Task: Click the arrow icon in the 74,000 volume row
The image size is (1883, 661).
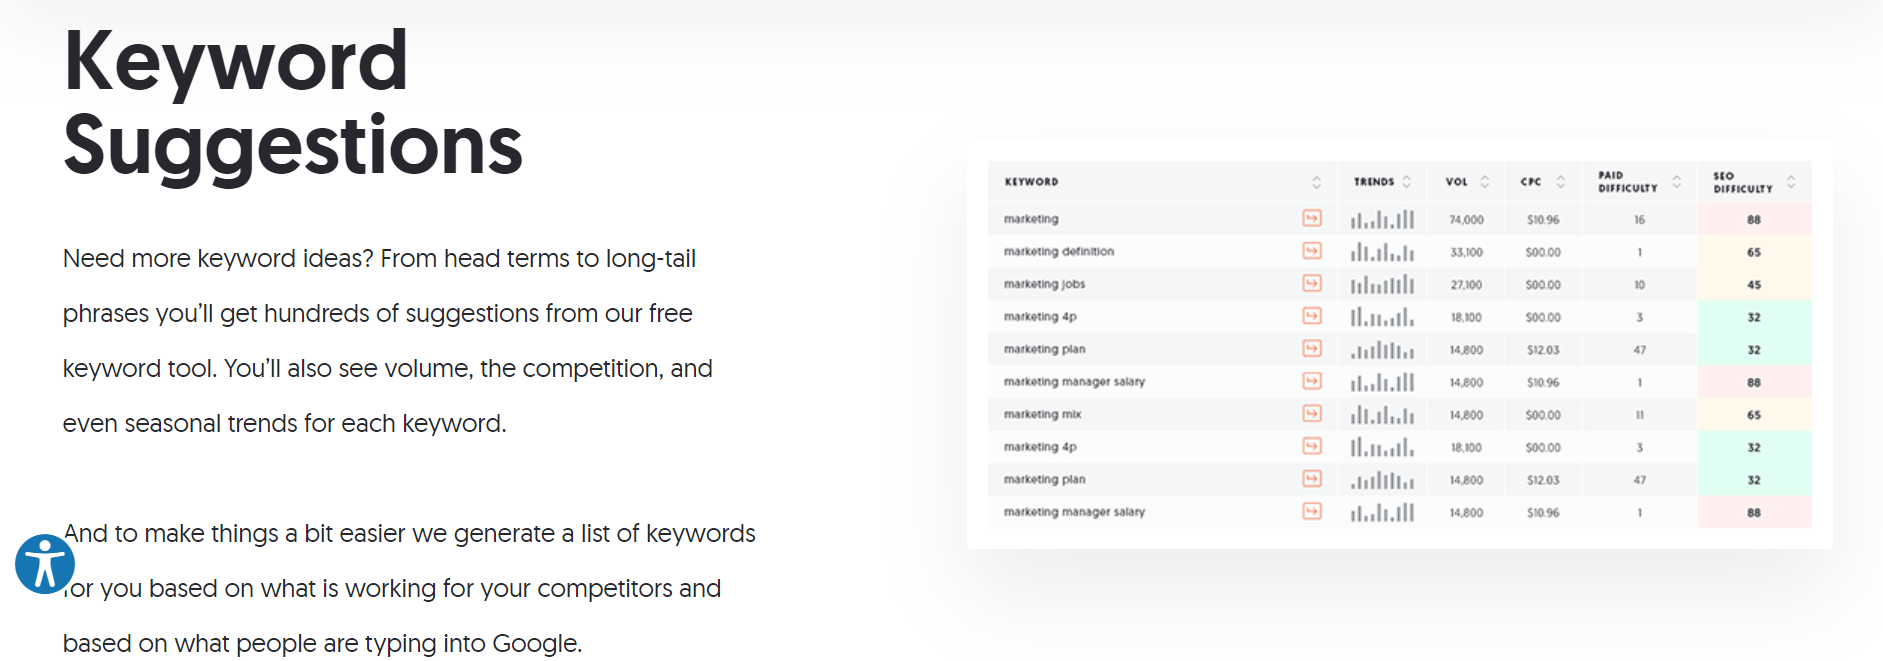Action: click(x=1312, y=218)
